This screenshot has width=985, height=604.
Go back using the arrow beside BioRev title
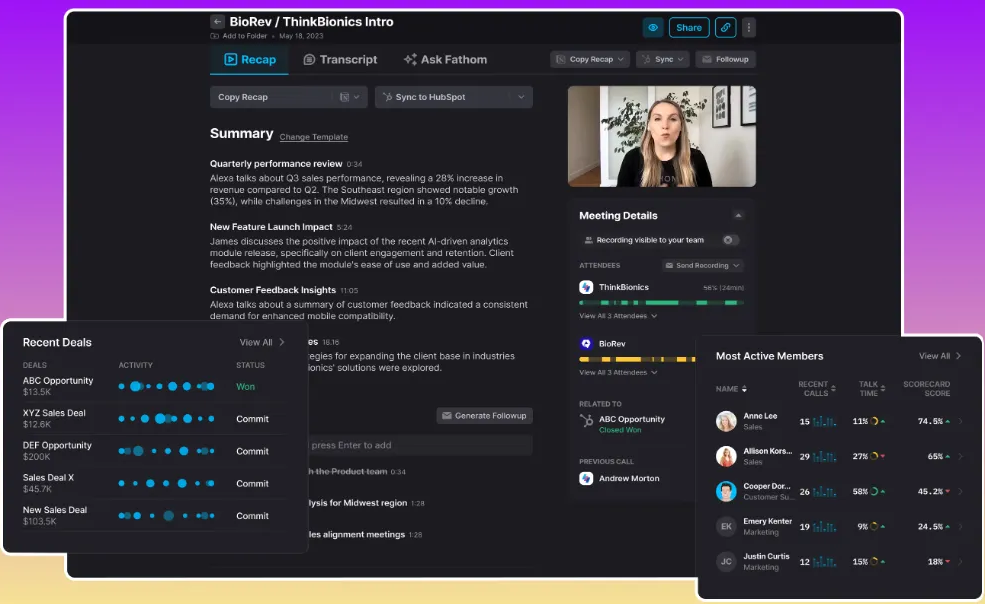pos(217,21)
